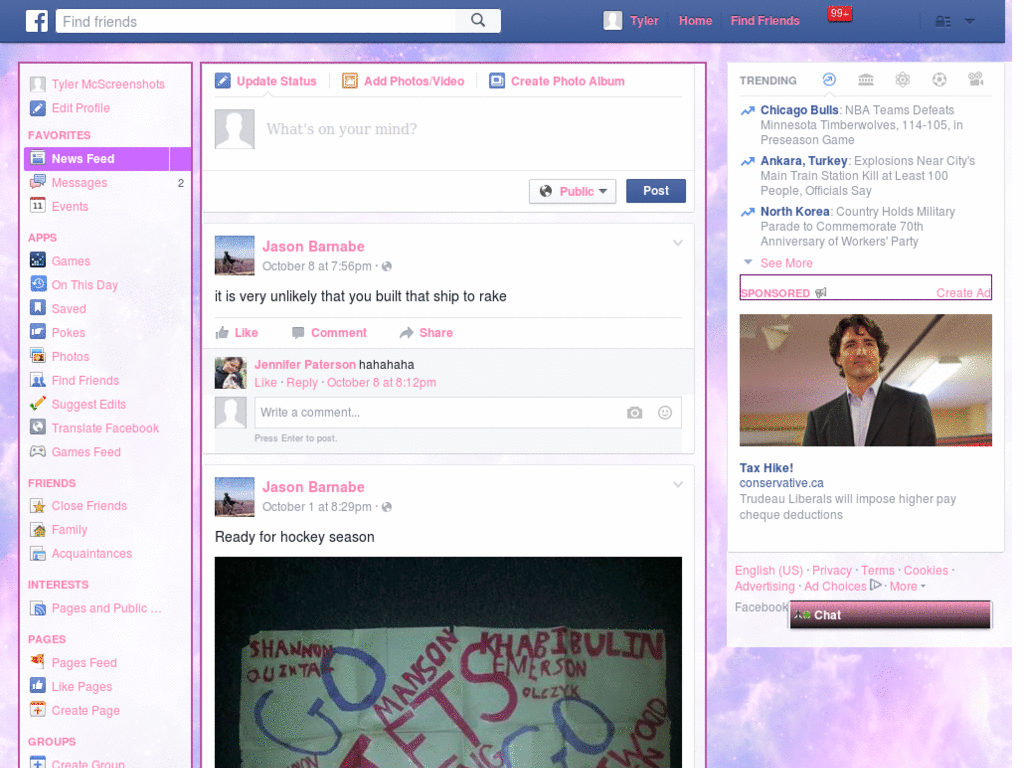
Task: Go to Home in top bar
Action: (696, 21)
